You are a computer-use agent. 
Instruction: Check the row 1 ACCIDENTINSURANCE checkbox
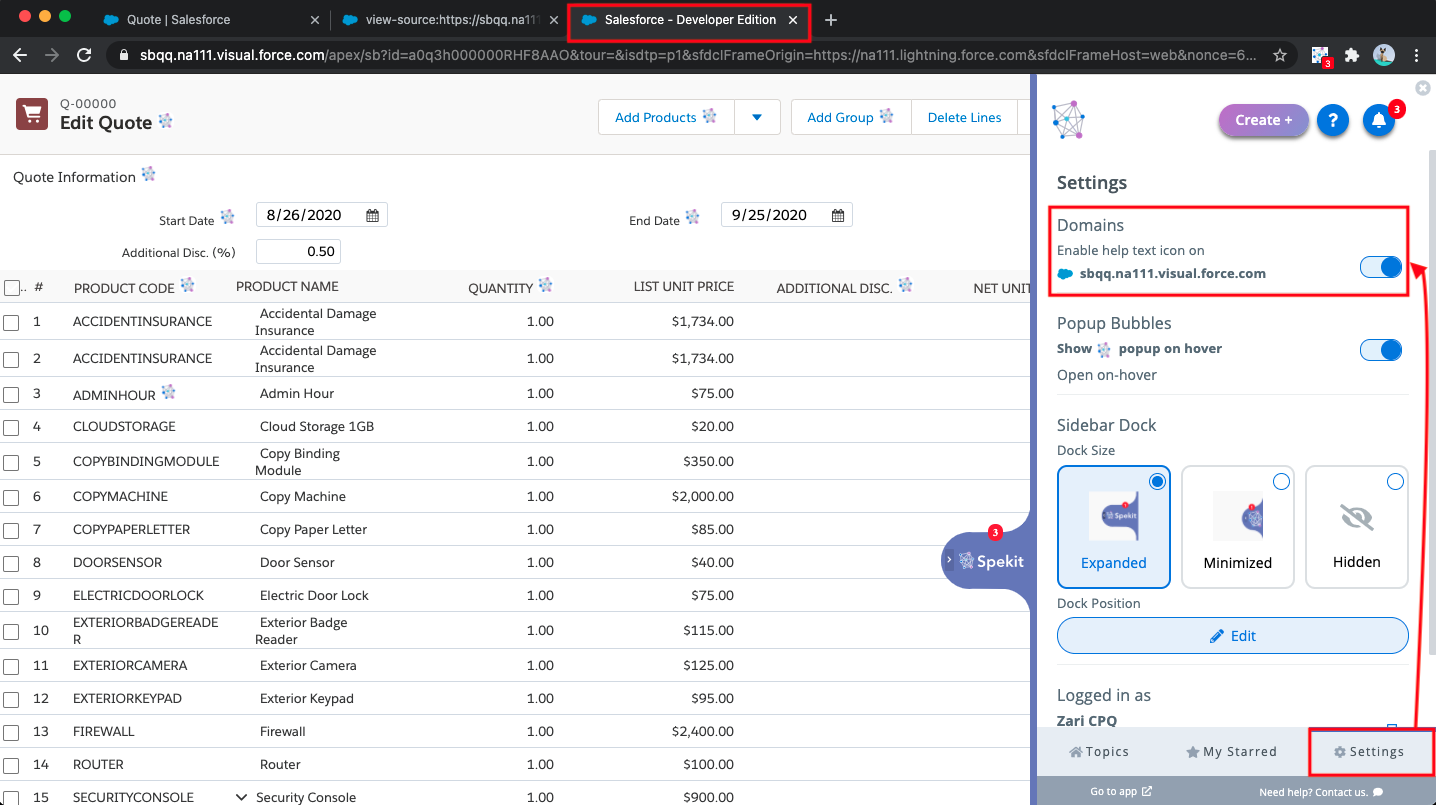(x=11, y=323)
